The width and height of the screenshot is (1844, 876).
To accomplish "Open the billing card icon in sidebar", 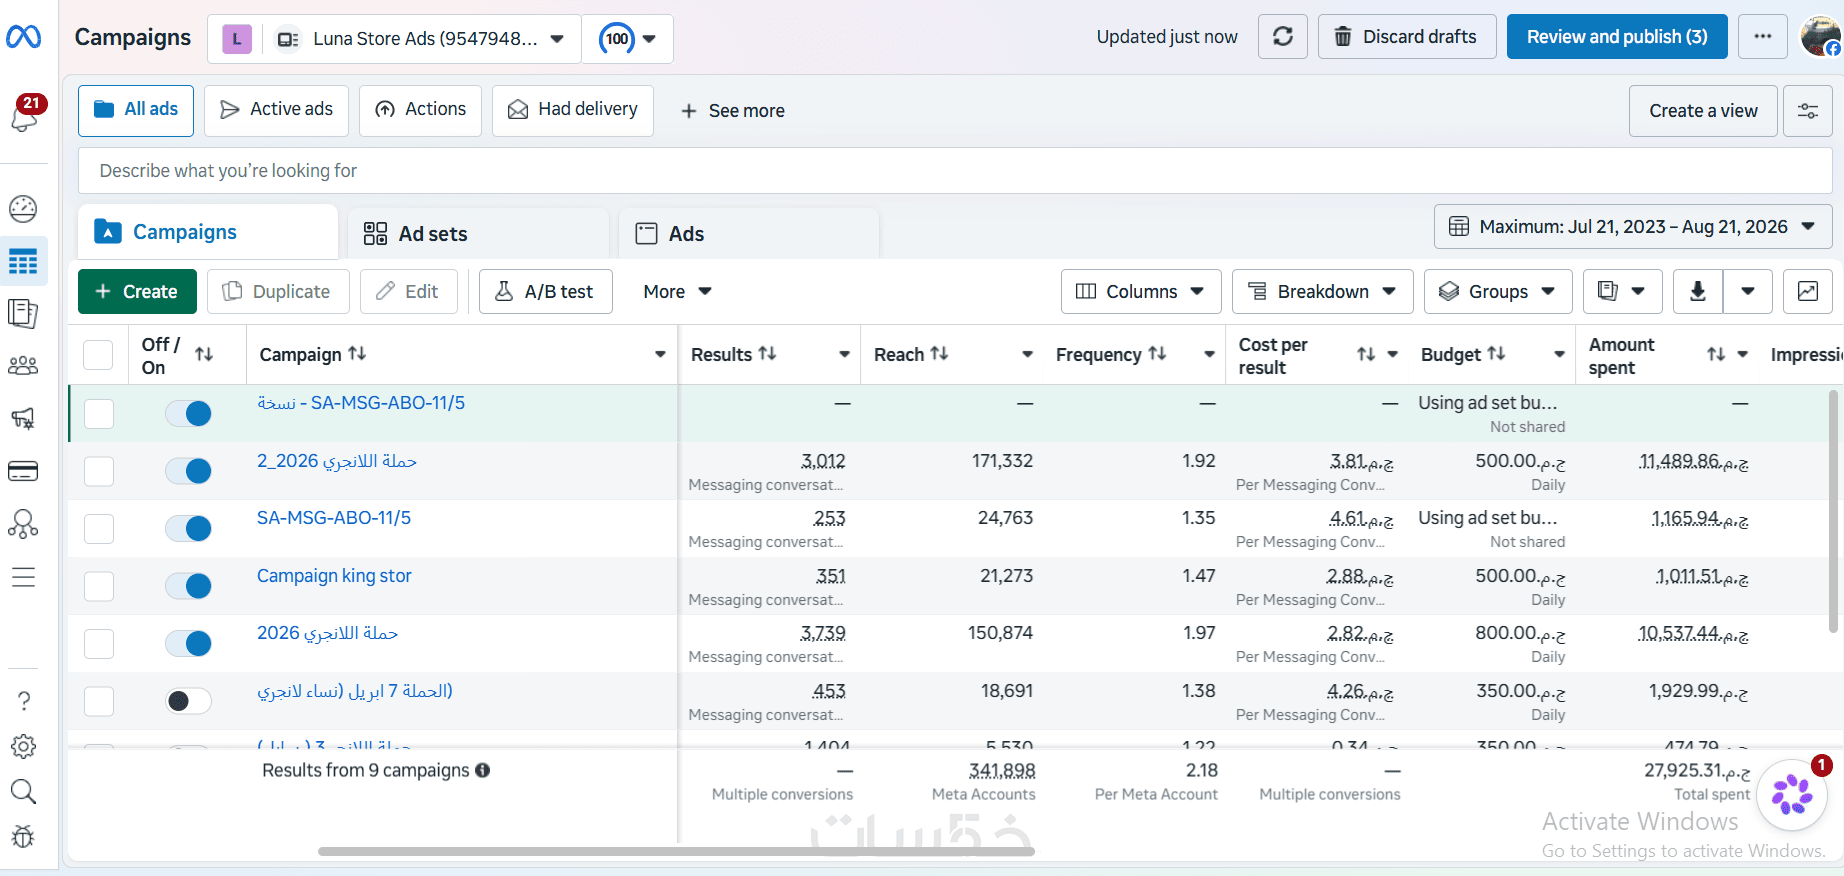I will (23, 471).
